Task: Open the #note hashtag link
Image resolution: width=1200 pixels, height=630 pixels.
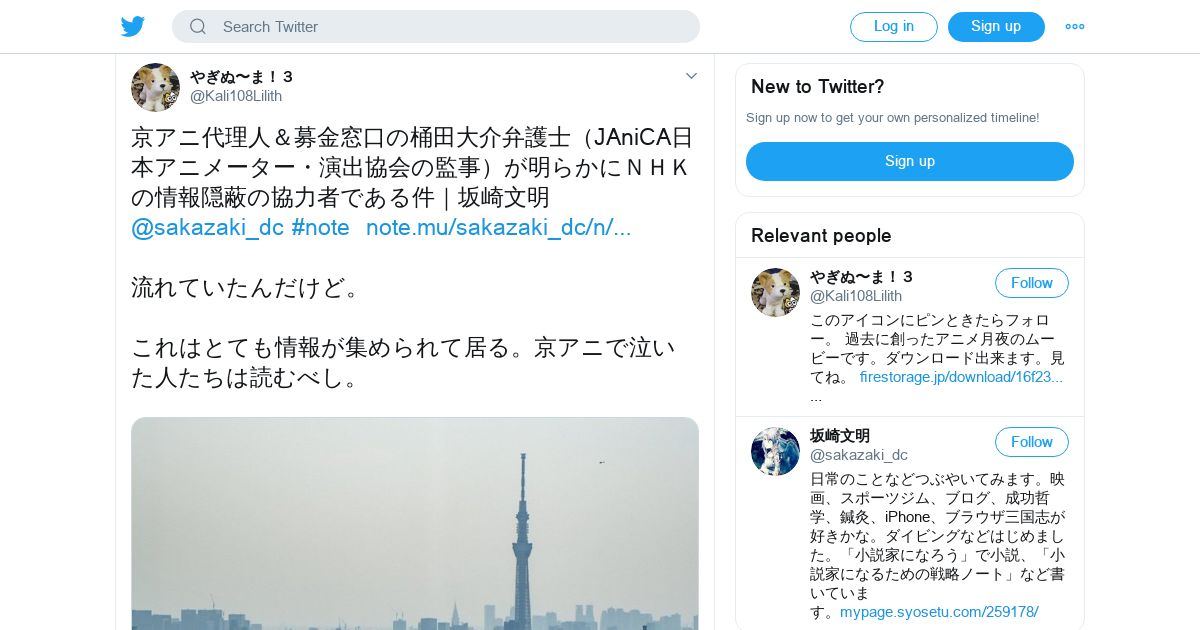Action: tap(320, 227)
